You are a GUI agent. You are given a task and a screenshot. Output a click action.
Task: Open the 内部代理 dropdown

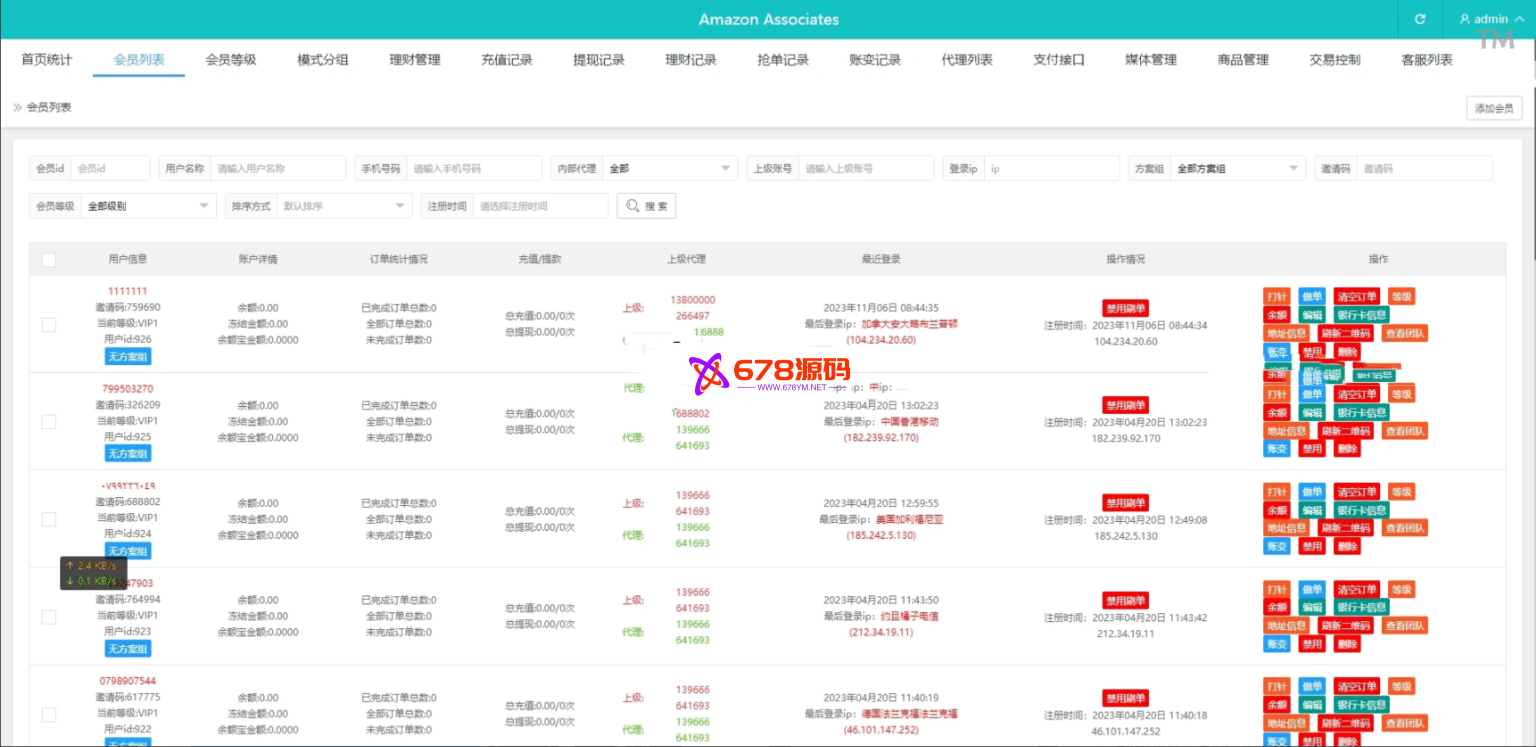pos(670,169)
